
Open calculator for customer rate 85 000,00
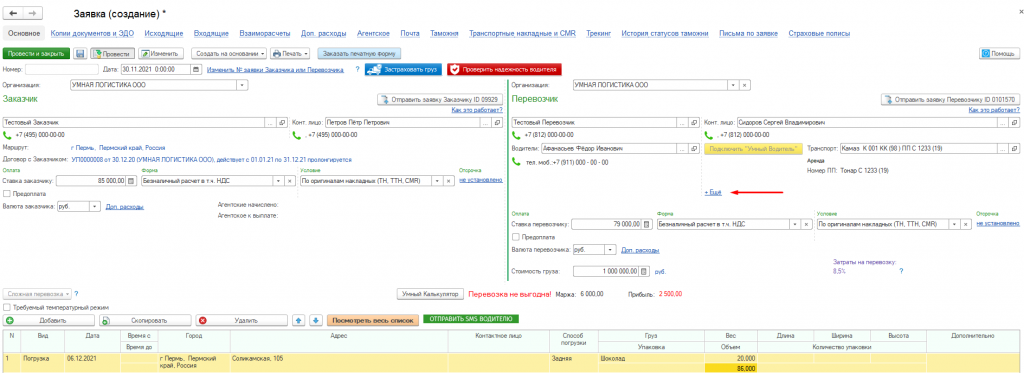pyautogui.click(x=131, y=181)
